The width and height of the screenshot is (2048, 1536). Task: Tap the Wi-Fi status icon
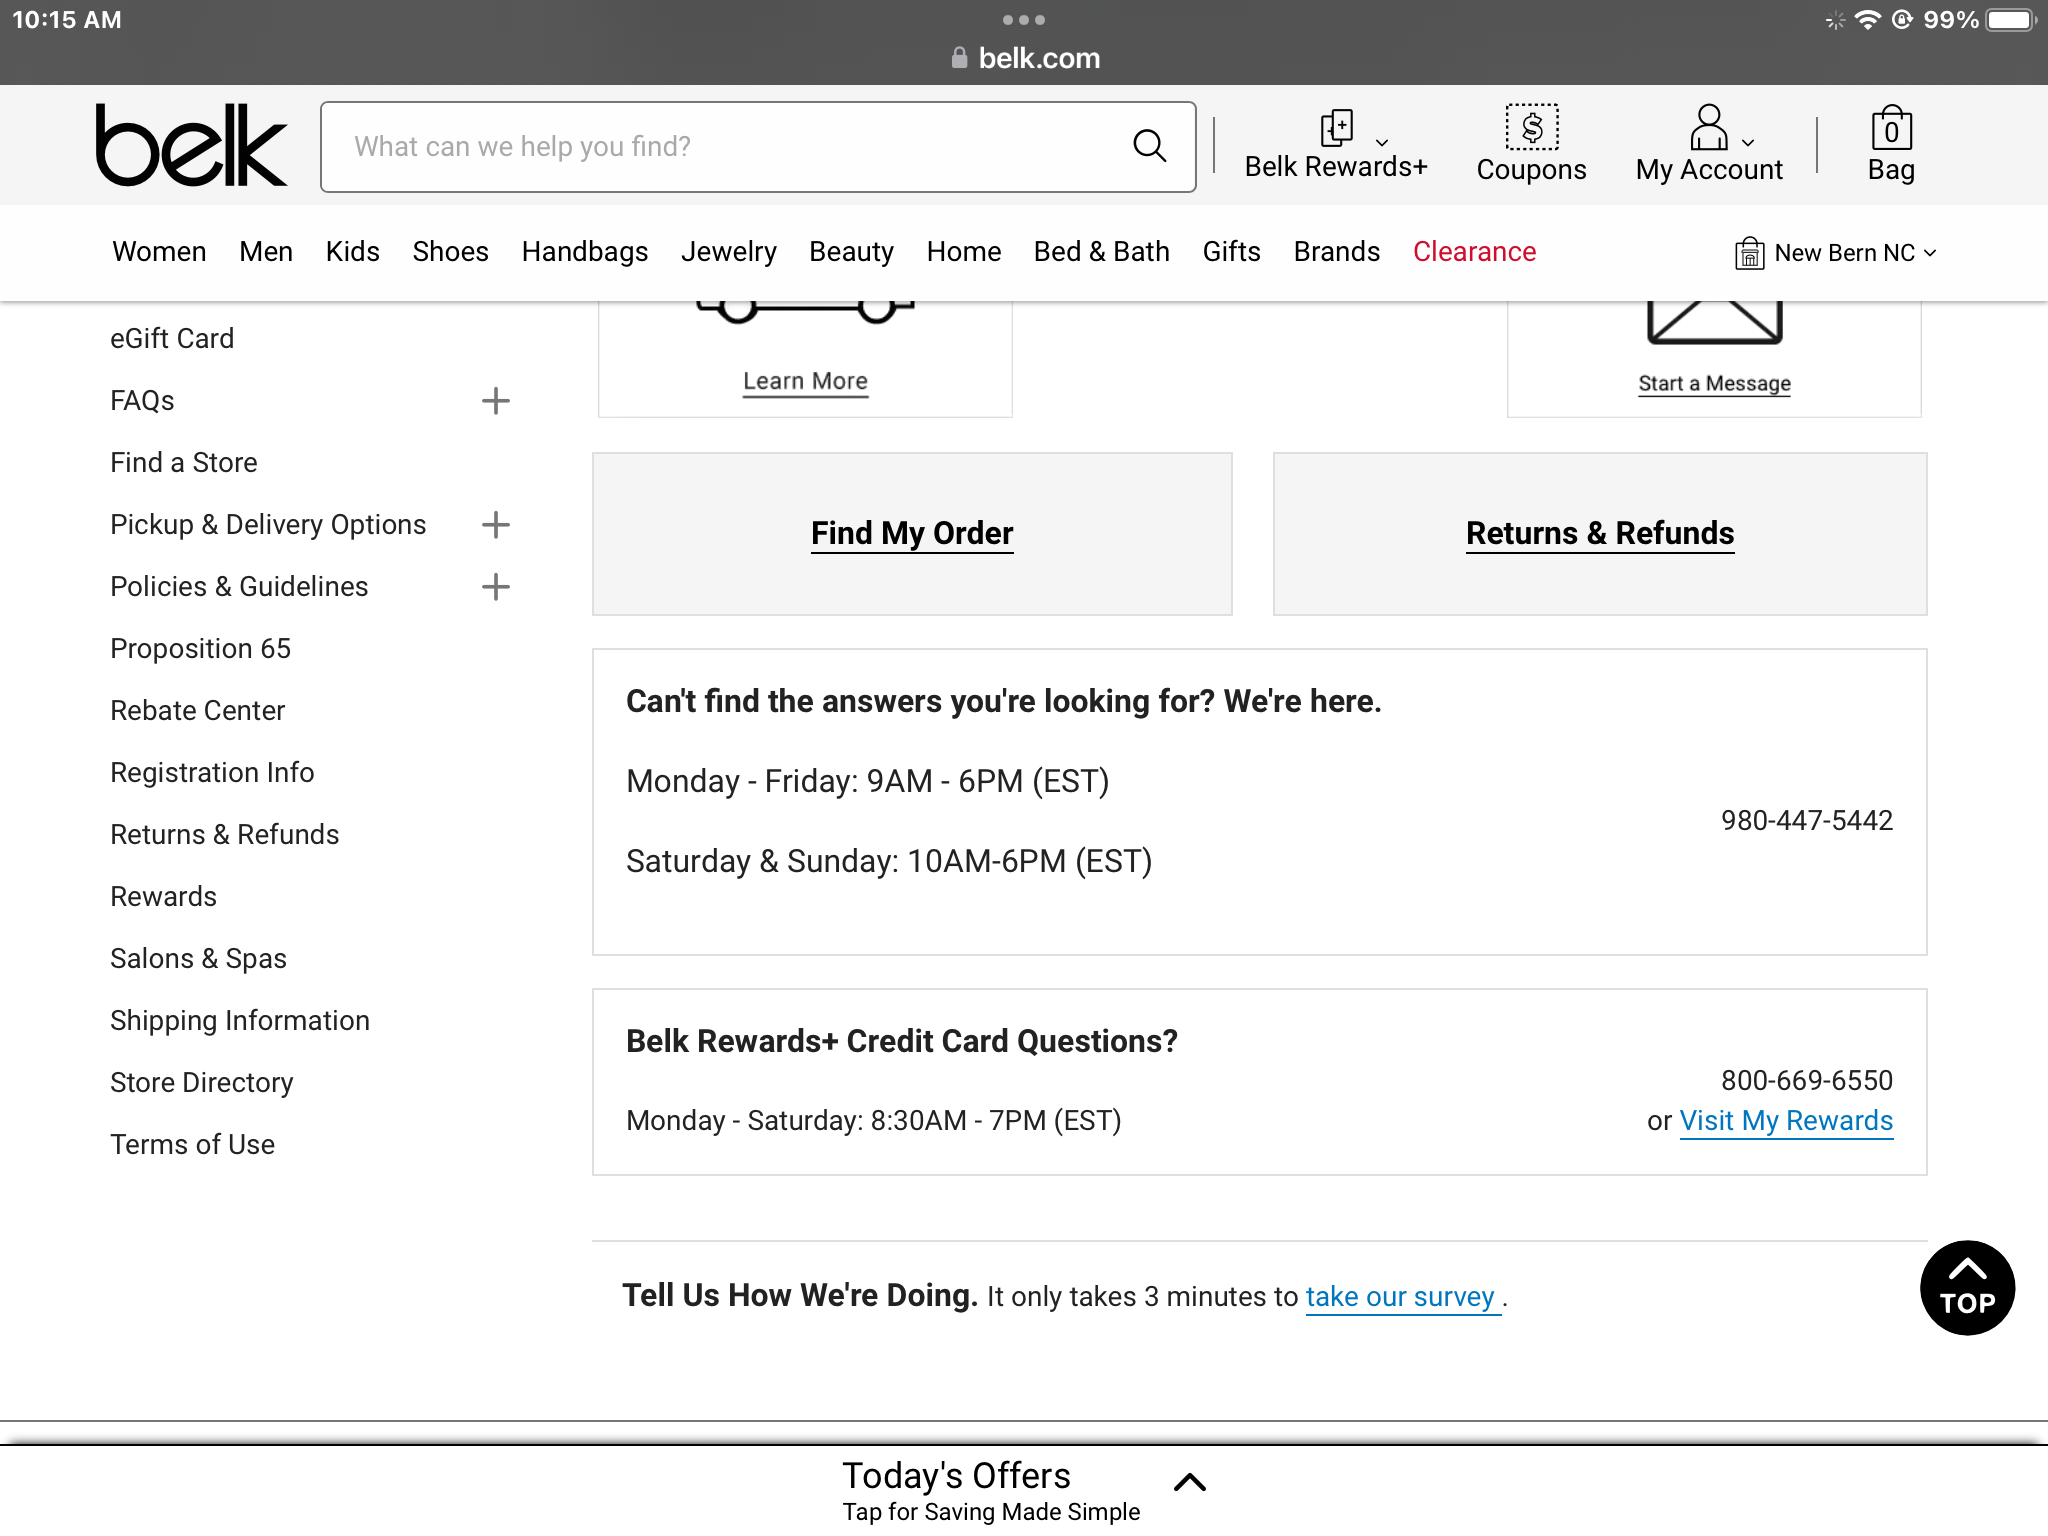(x=1867, y=20)
